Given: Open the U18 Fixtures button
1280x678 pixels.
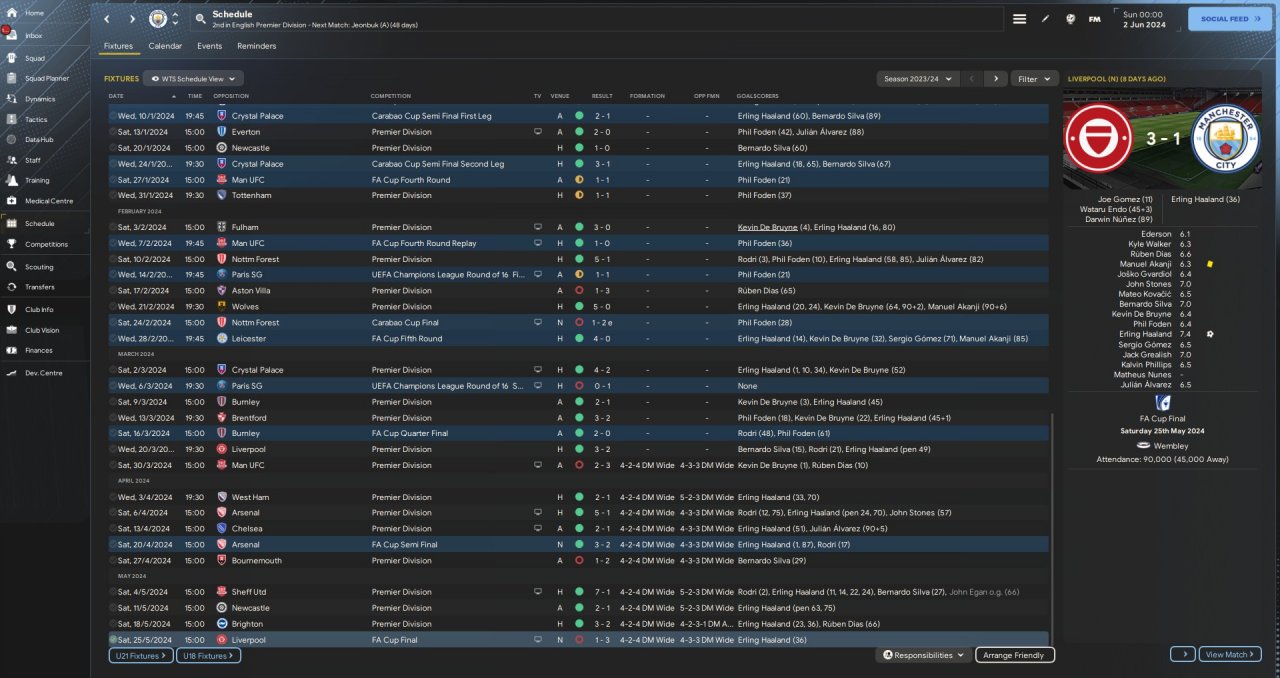Looking at the screenshot, I should coord(208,656).
